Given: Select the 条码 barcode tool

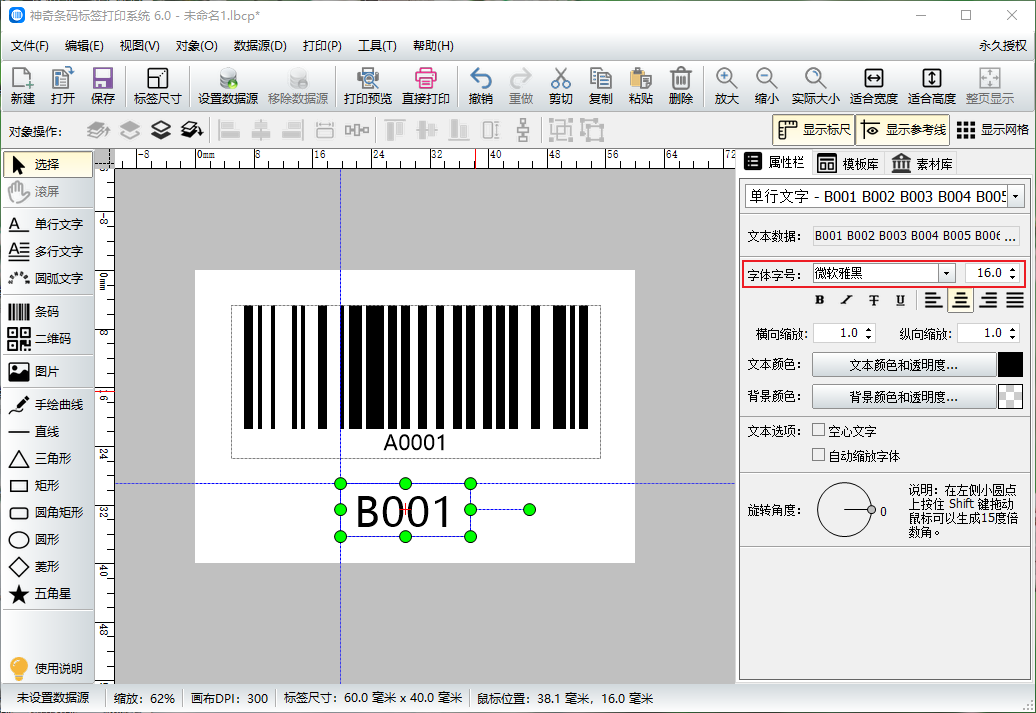Looking at the screenshot, I should [x=47, y=312].
